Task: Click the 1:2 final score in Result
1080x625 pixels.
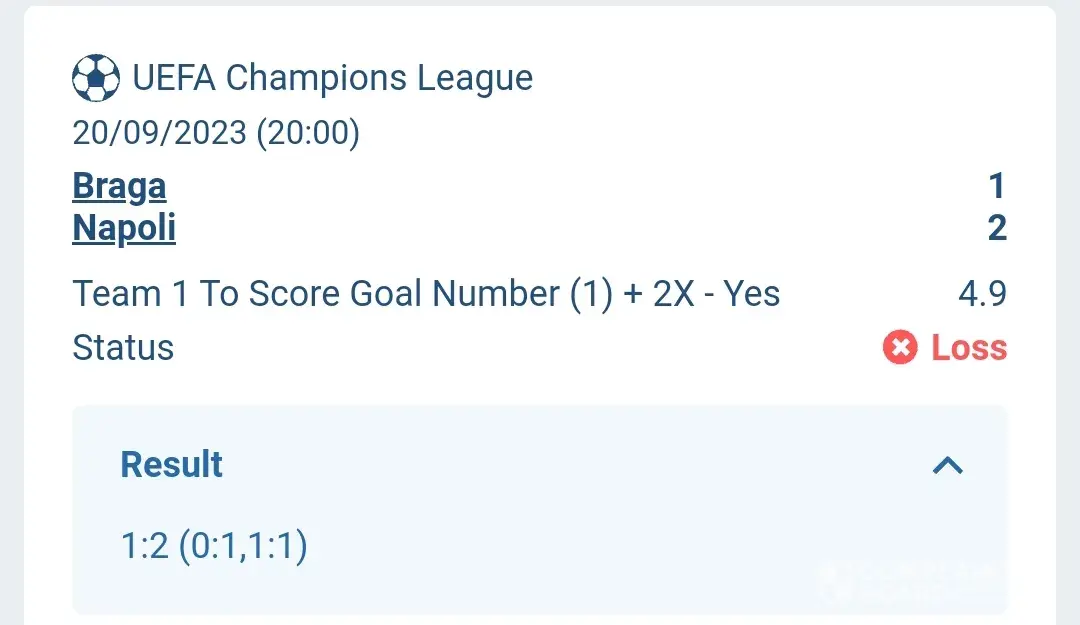Action: [x=144, y=546]
